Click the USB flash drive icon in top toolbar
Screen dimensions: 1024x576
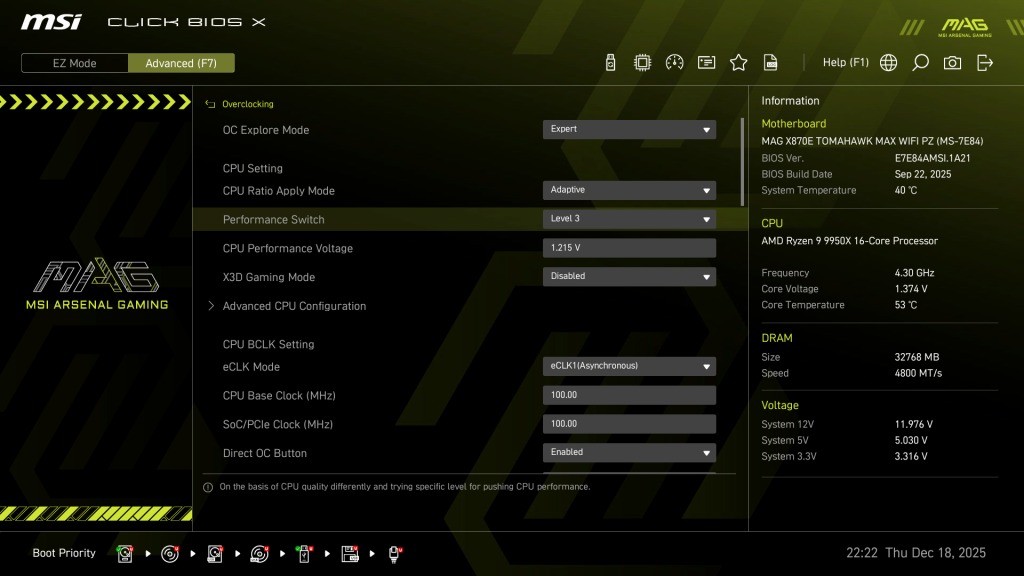[611, 63]
